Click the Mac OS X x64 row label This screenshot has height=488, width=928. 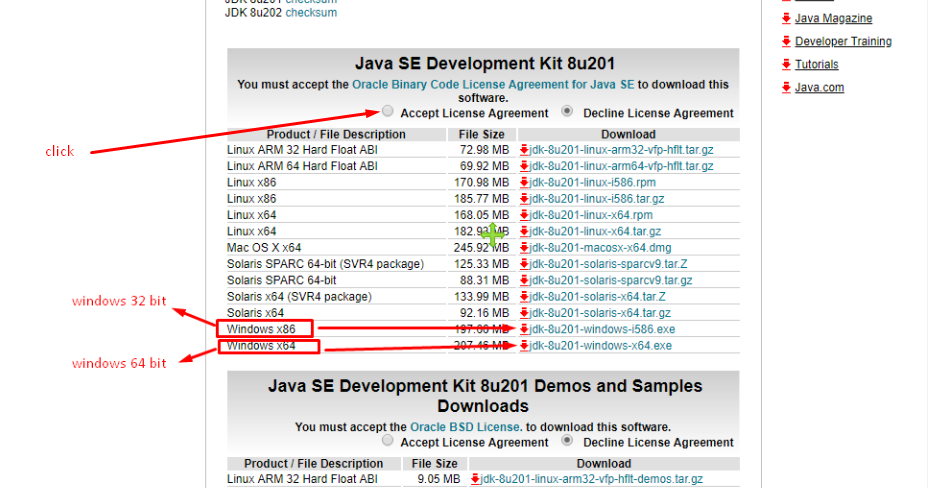[264, 248]
